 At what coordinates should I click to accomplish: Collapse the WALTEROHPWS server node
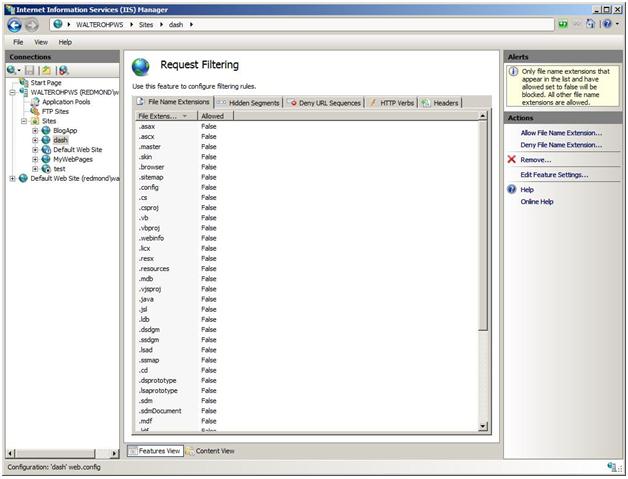point(12,92)
